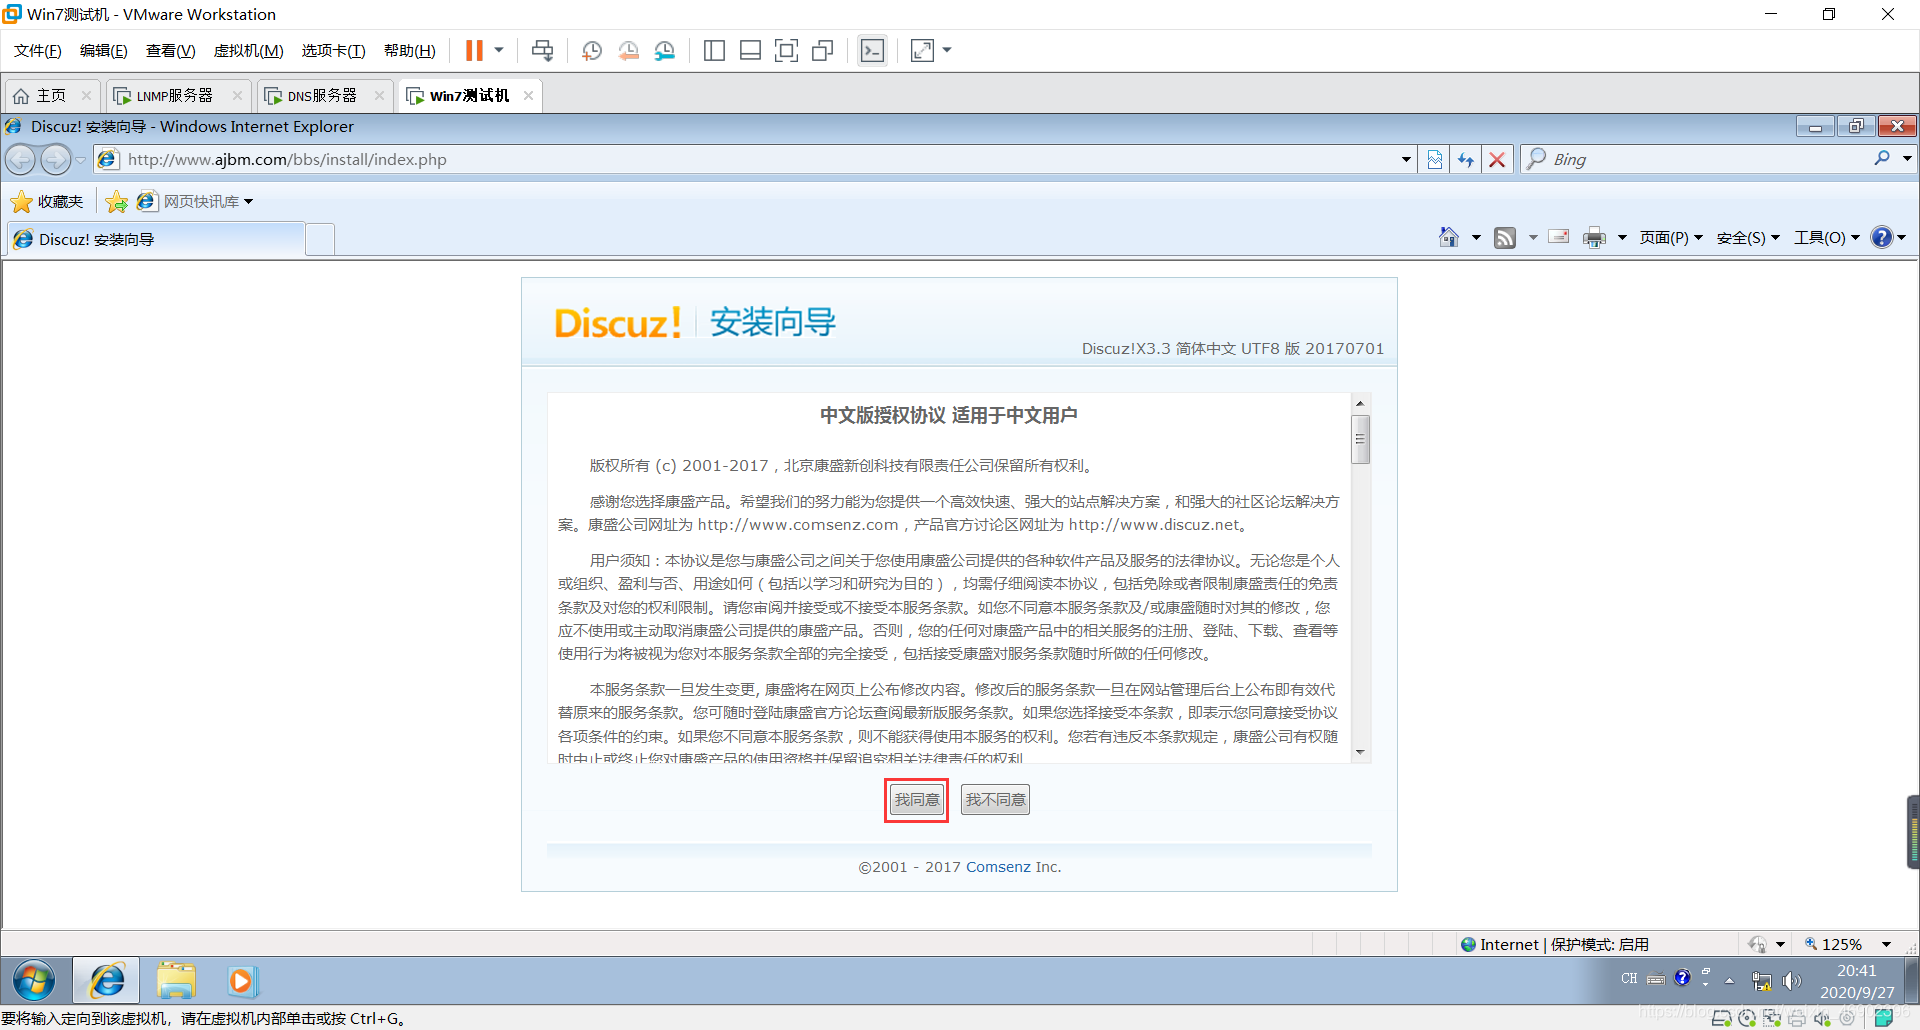Toggle the thumbnail bar view icon

[750, 50]
